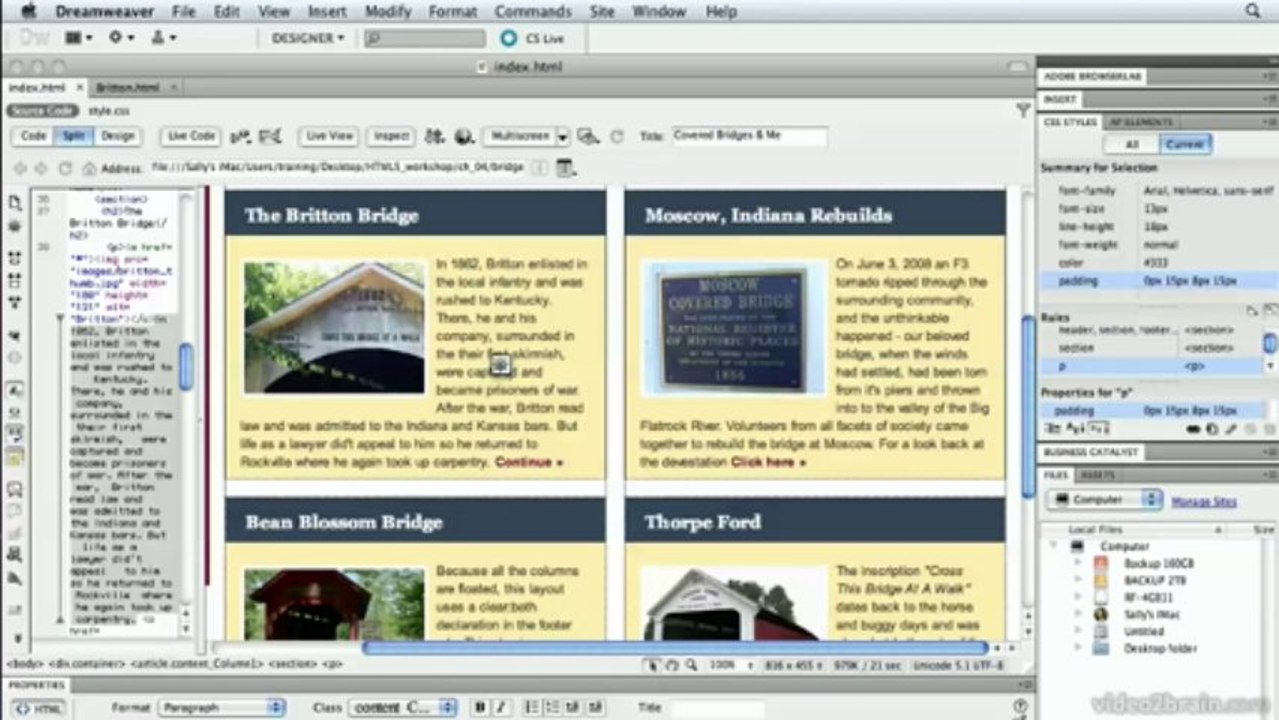Click the Preview in browser globe icon
The image size is (1279, 720).
463,136
